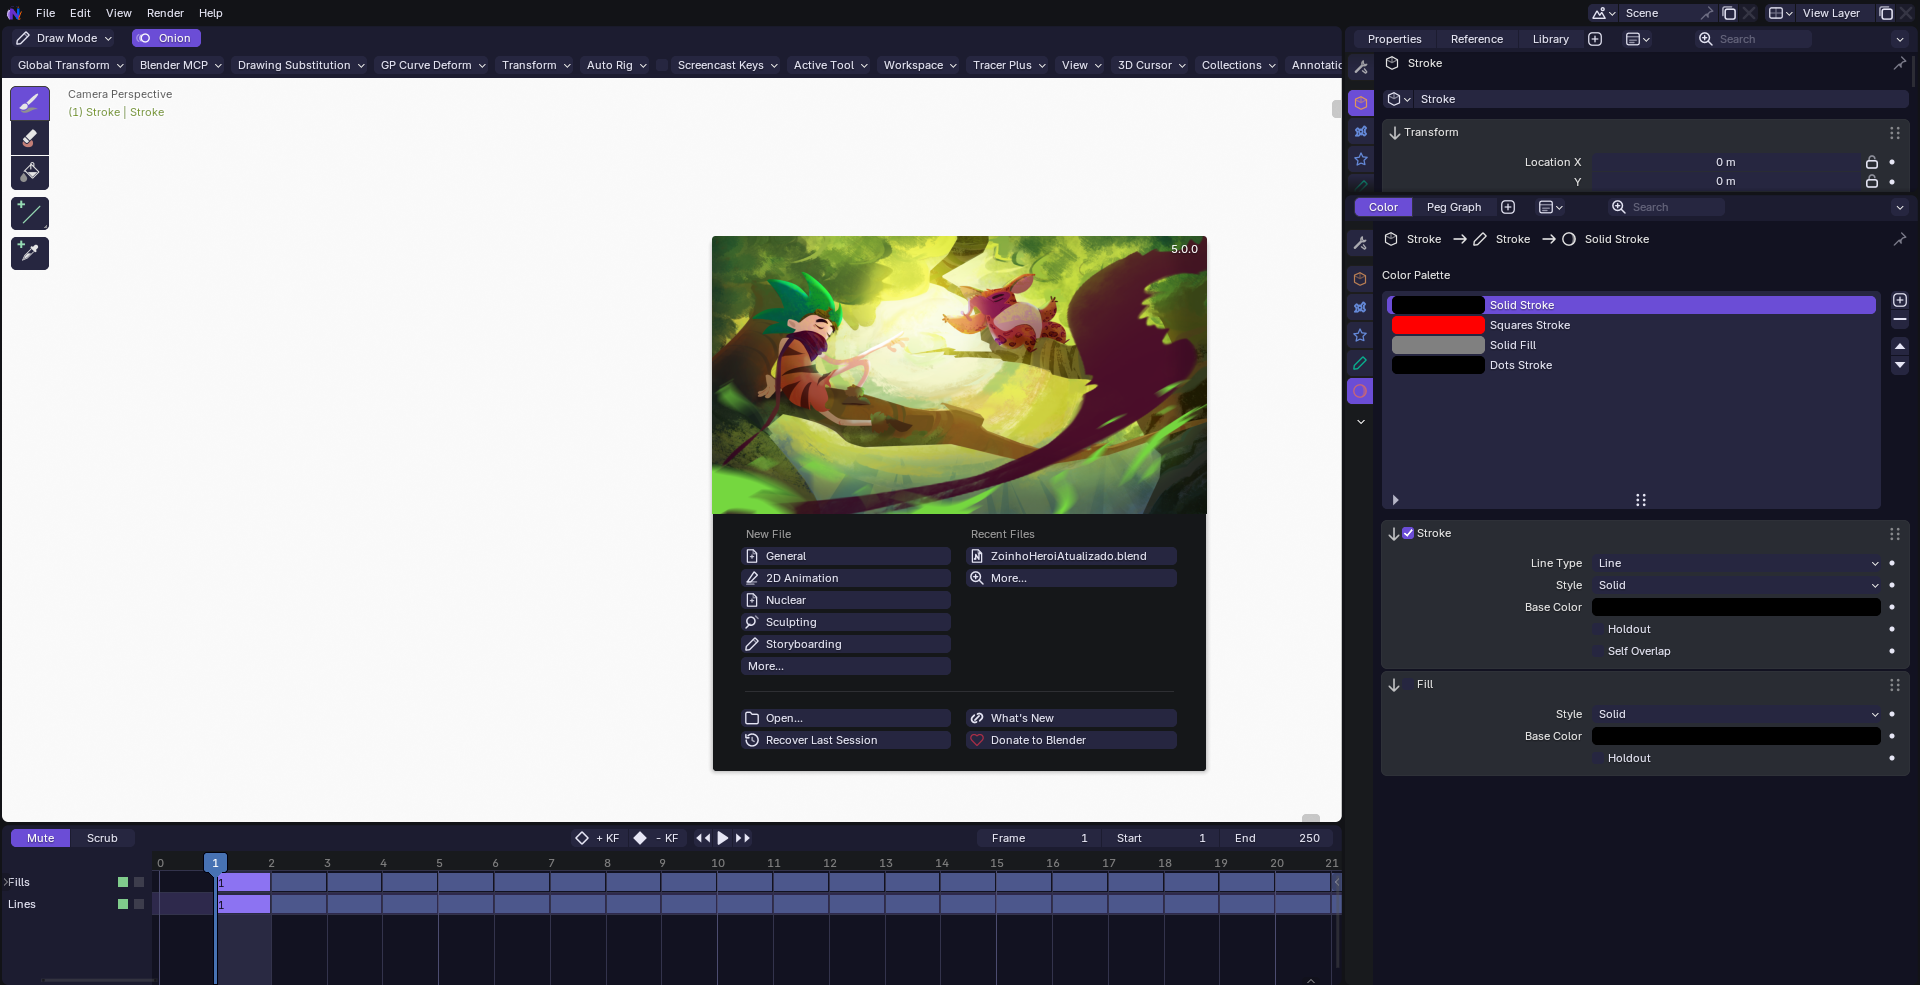
Task: Pick Fill Base Color swatch
Action: click(x=1736, y=736)
